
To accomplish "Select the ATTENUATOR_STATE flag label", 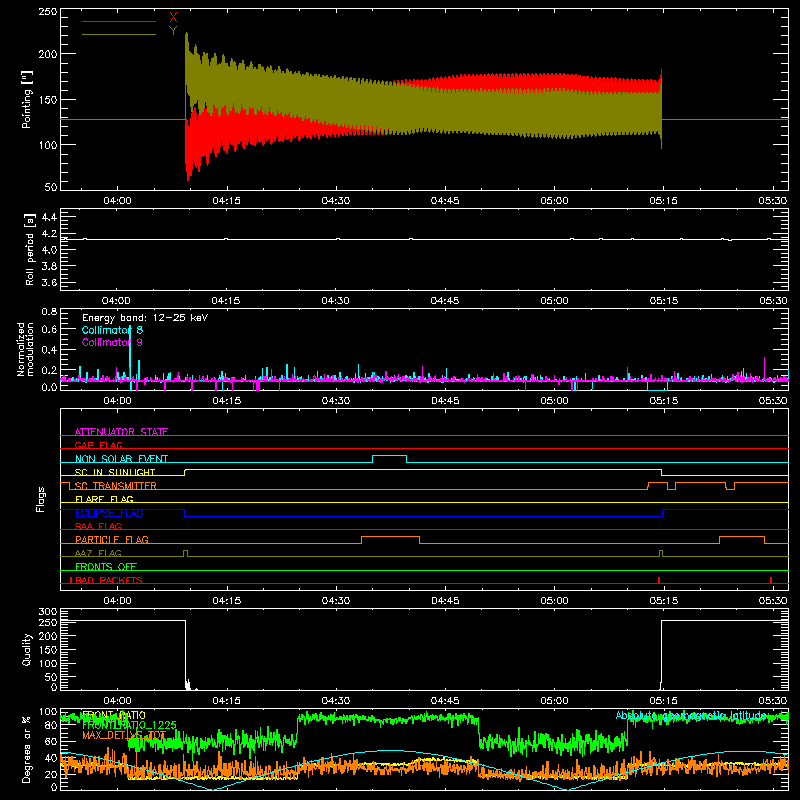I will pos(121,432).
